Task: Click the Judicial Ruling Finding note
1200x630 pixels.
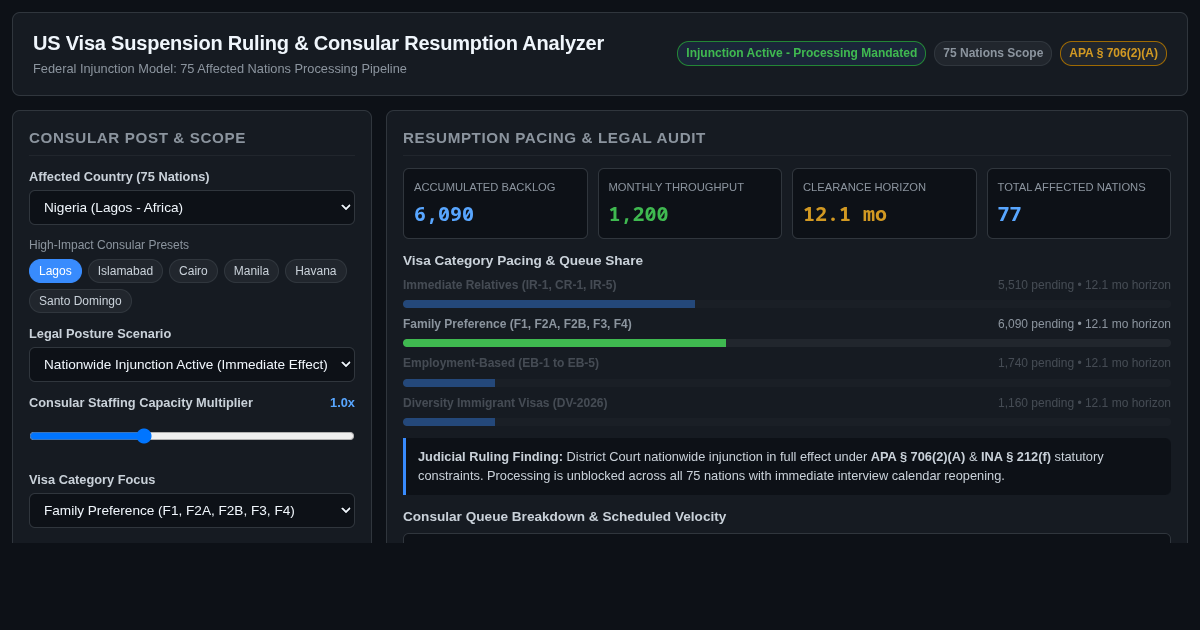Action: 787,466
